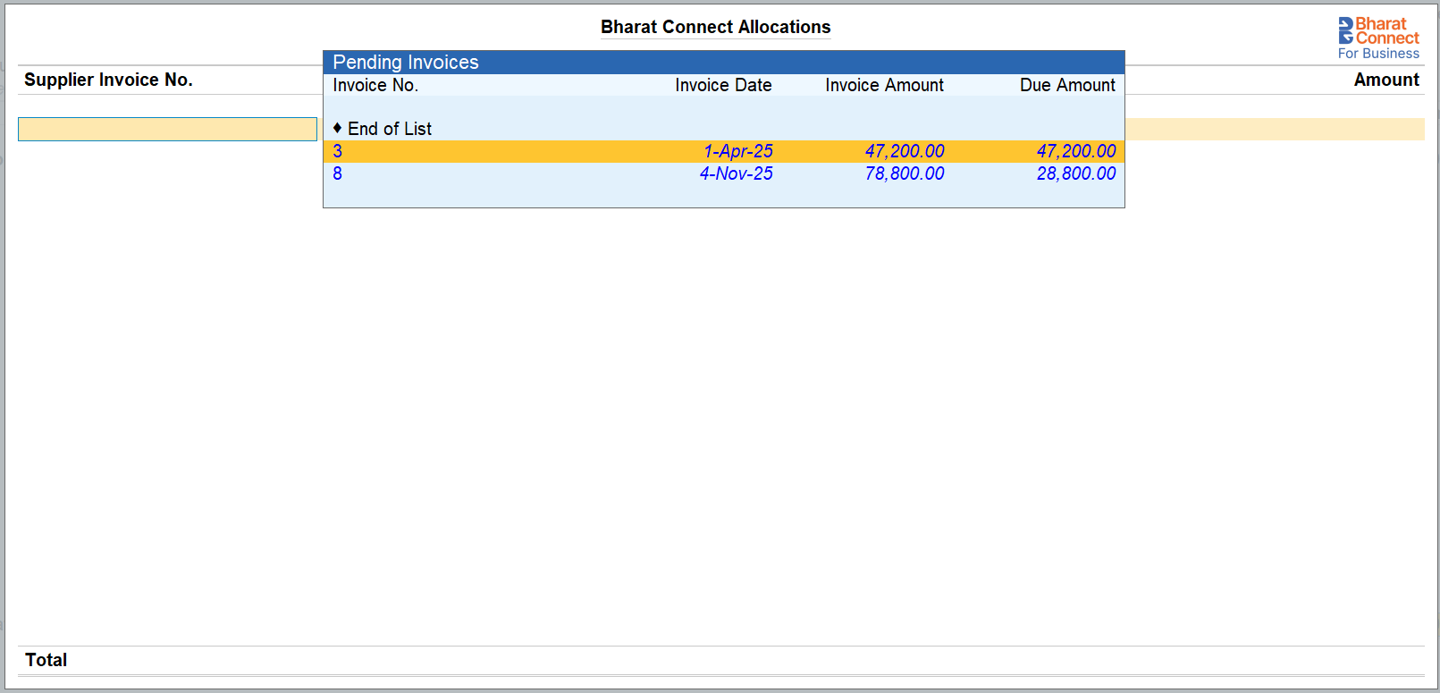This screenshot has height=693, width=1440.
Task: Click the 1-Apr-25 invoice date
Action: coord(738,152)
